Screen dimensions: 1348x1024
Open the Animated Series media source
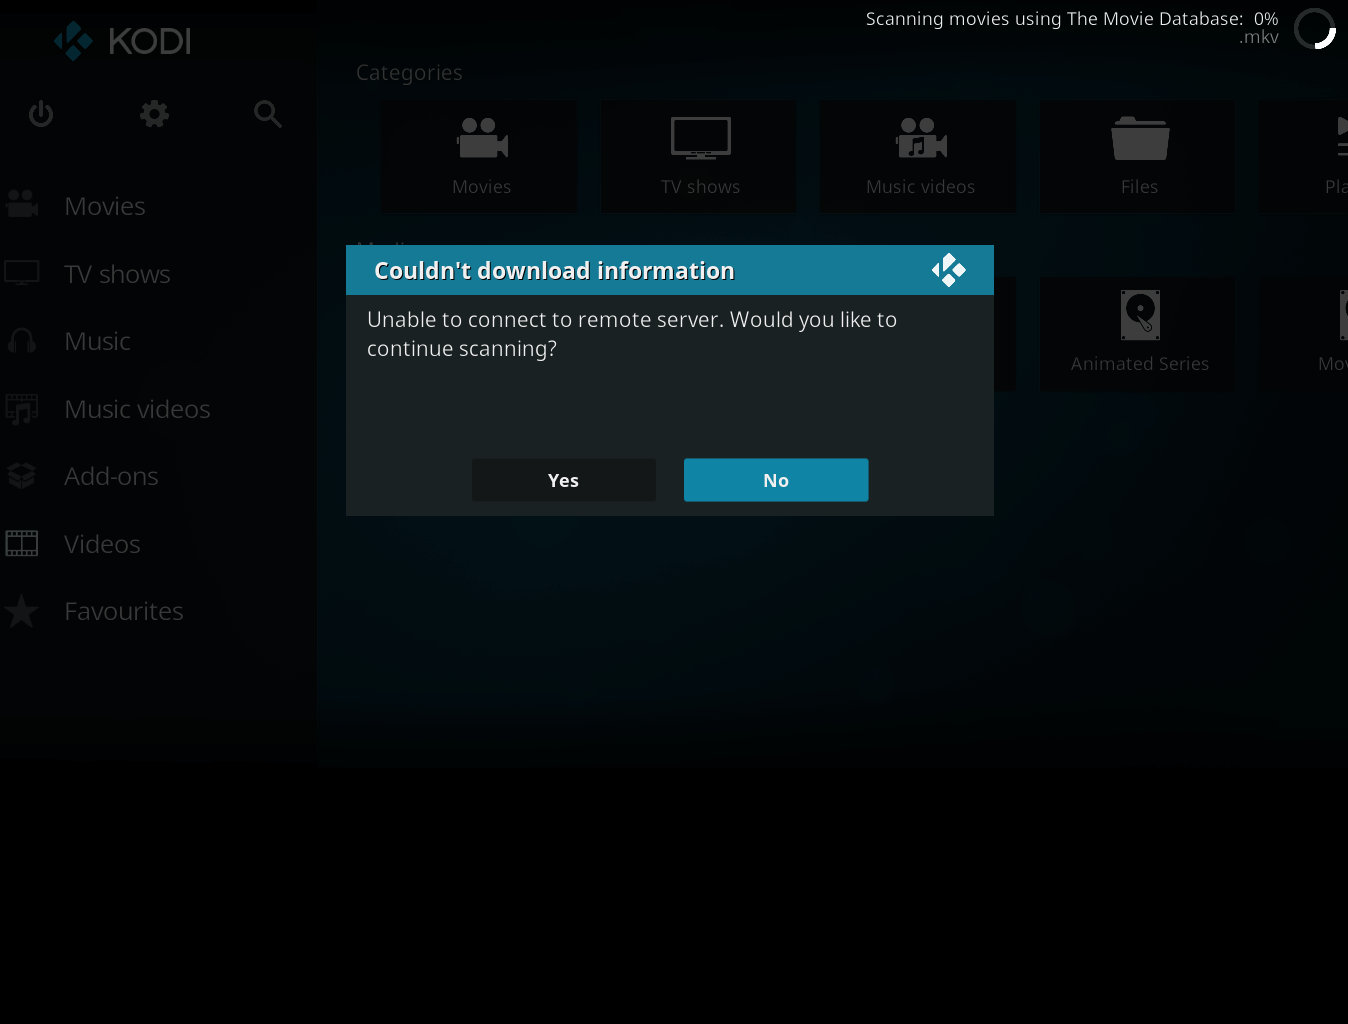(1138, 334)
